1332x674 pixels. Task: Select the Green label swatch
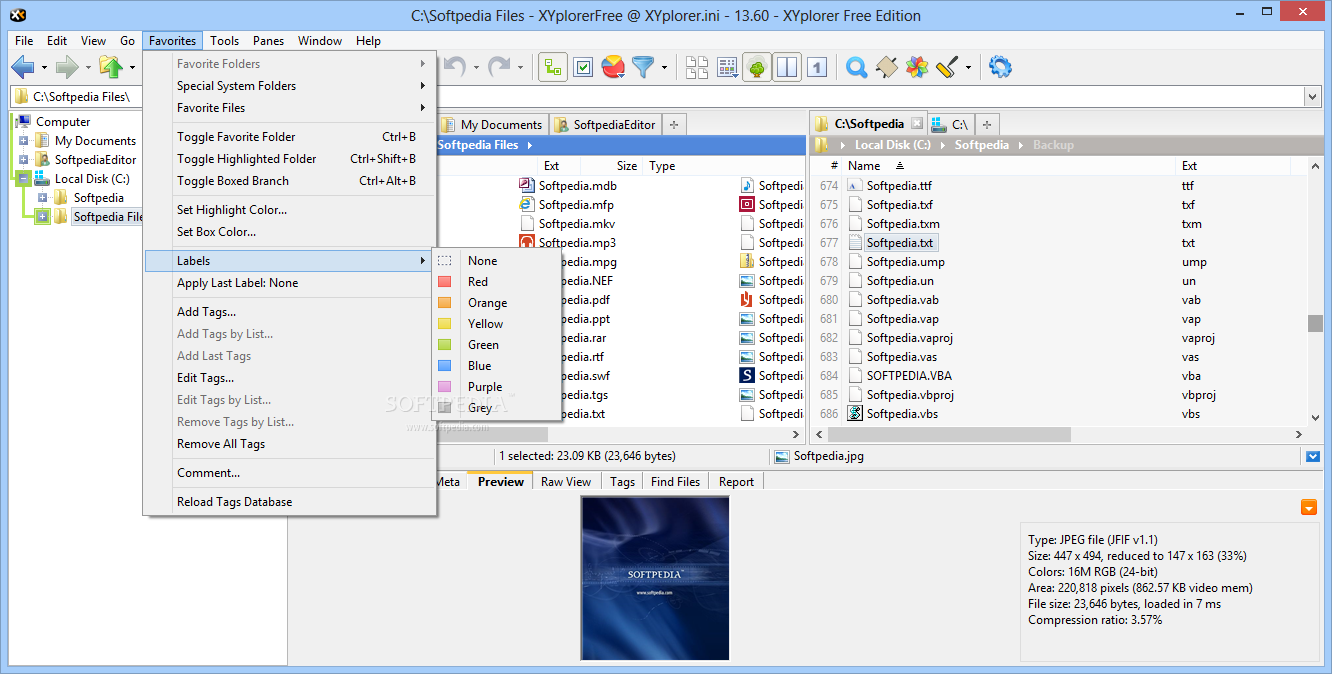(x=445, y=345)
